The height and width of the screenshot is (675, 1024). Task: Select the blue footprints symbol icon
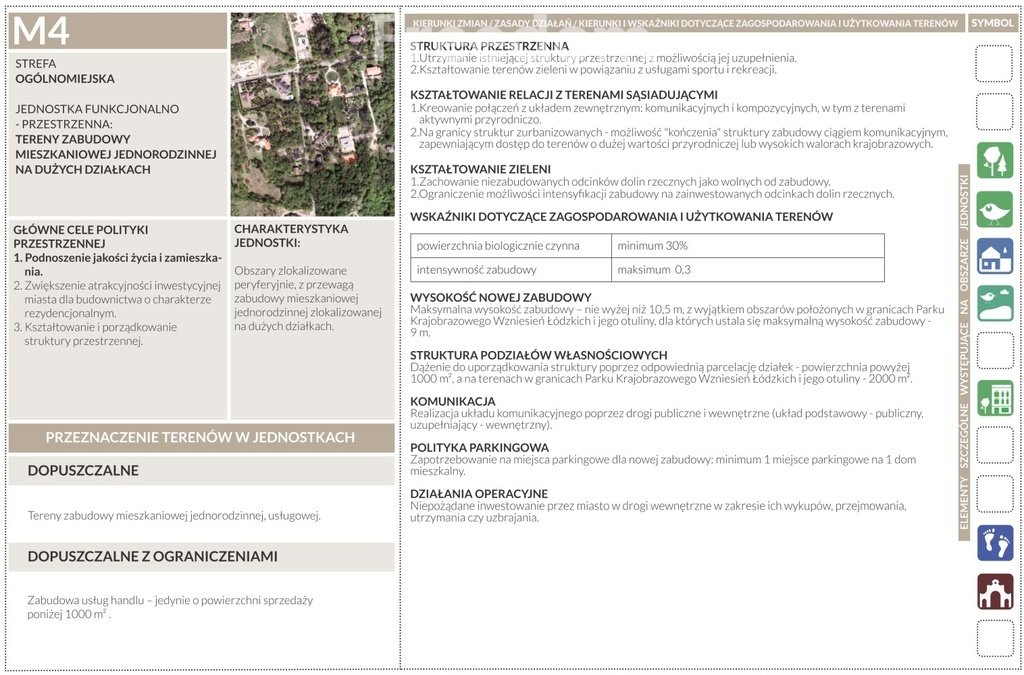click(x=995, y=543)
